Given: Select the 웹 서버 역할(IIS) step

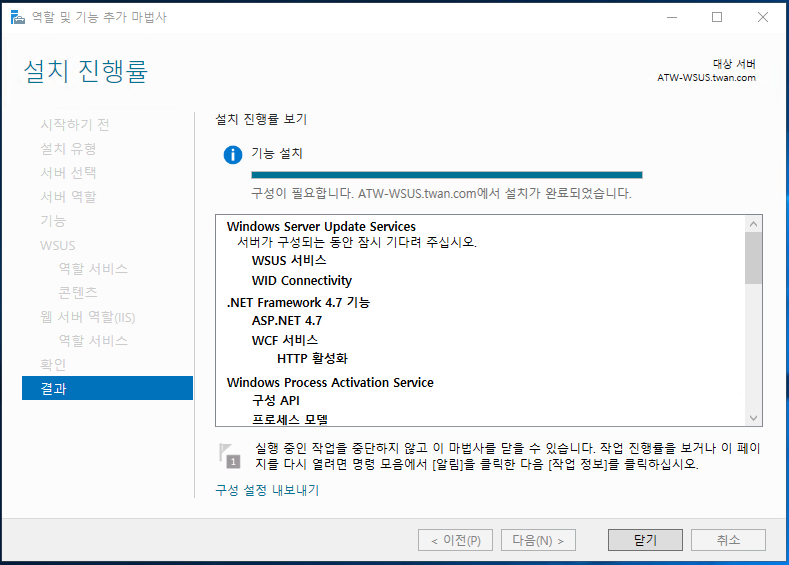Looking at the screenshot, I should click(x=88, y=317).
